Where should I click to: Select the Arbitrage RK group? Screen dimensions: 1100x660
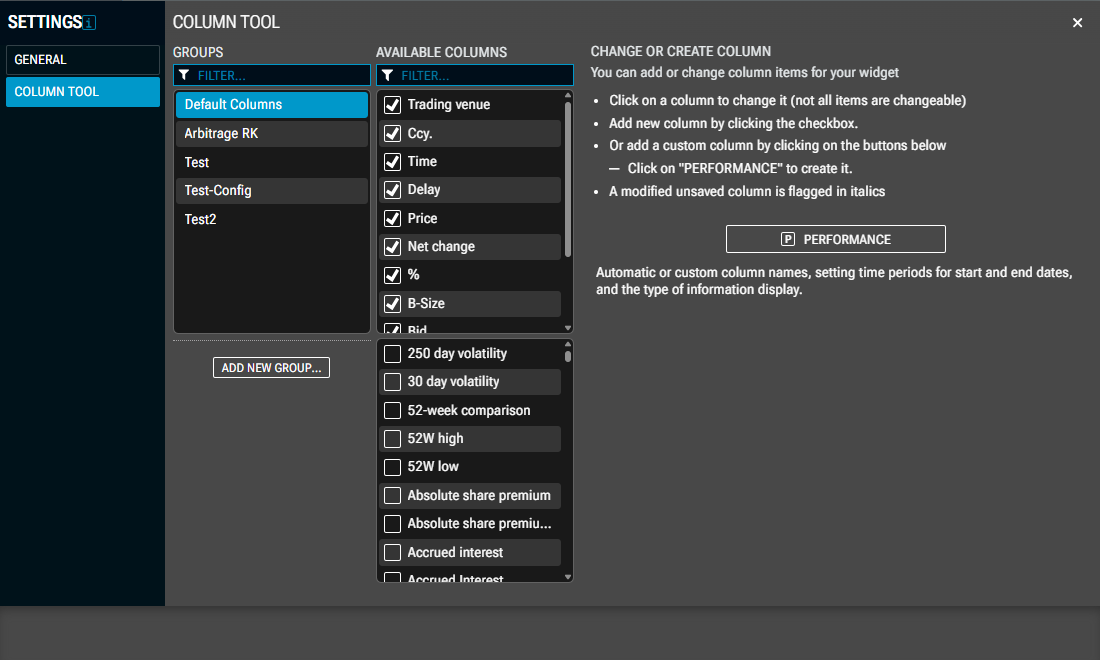[x=271, y=133]
